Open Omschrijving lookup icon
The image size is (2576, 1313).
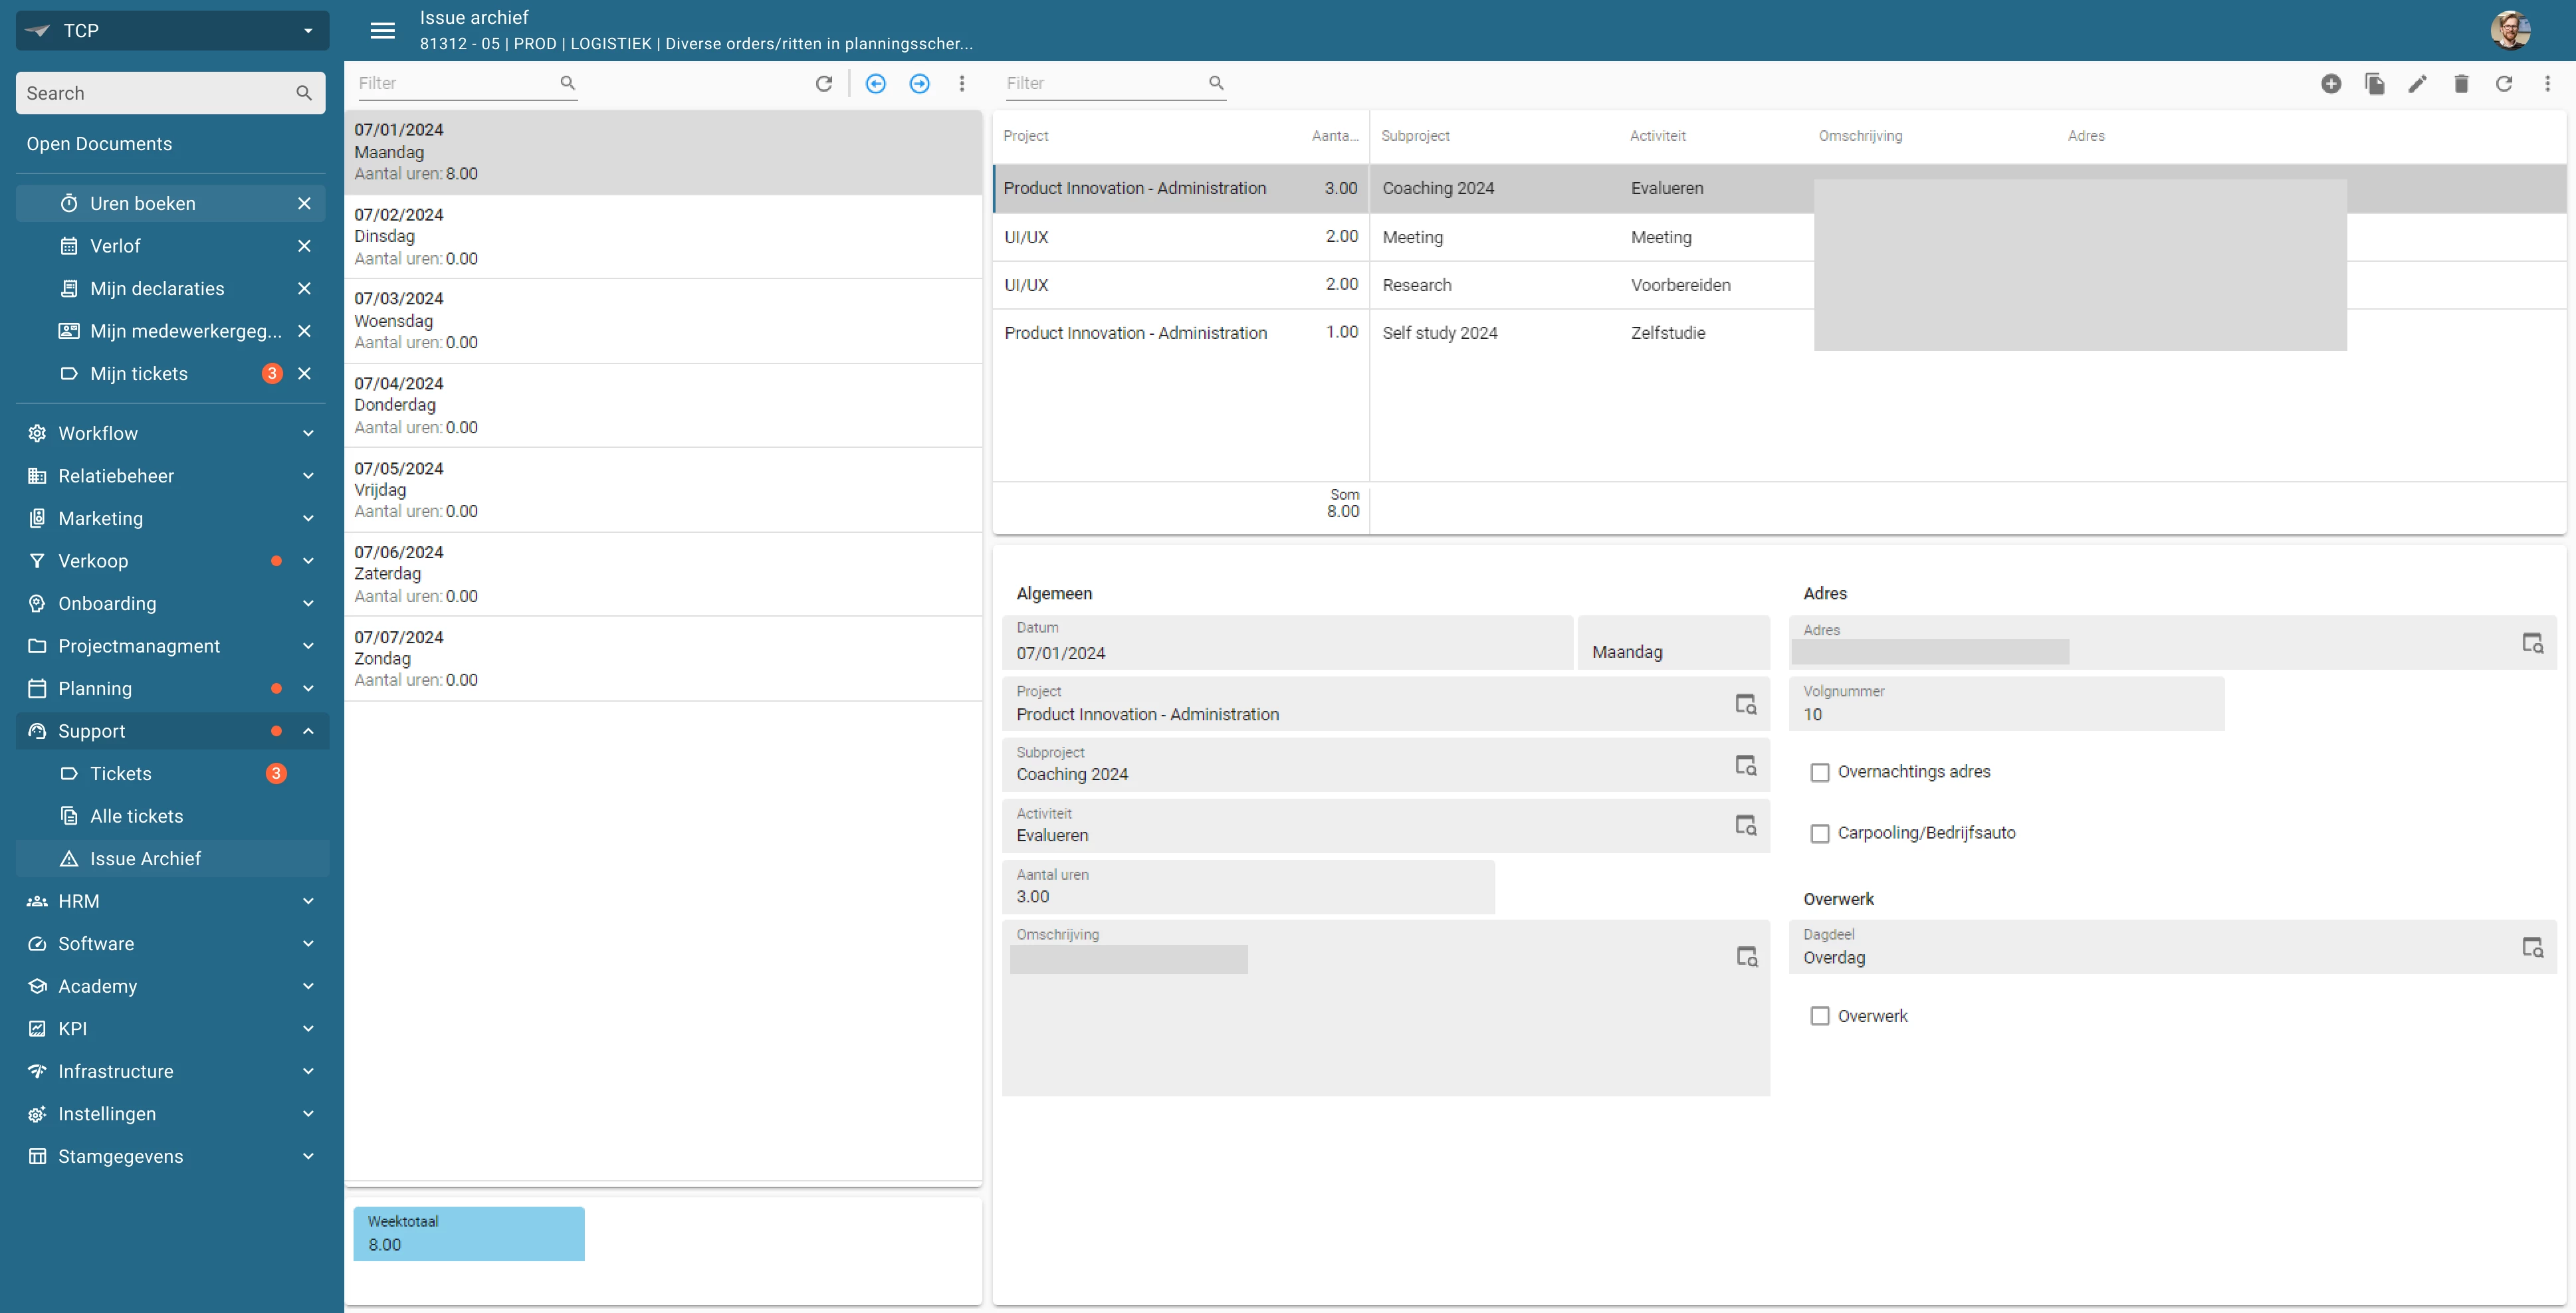pyautogui.click(x=1747, y=956)
